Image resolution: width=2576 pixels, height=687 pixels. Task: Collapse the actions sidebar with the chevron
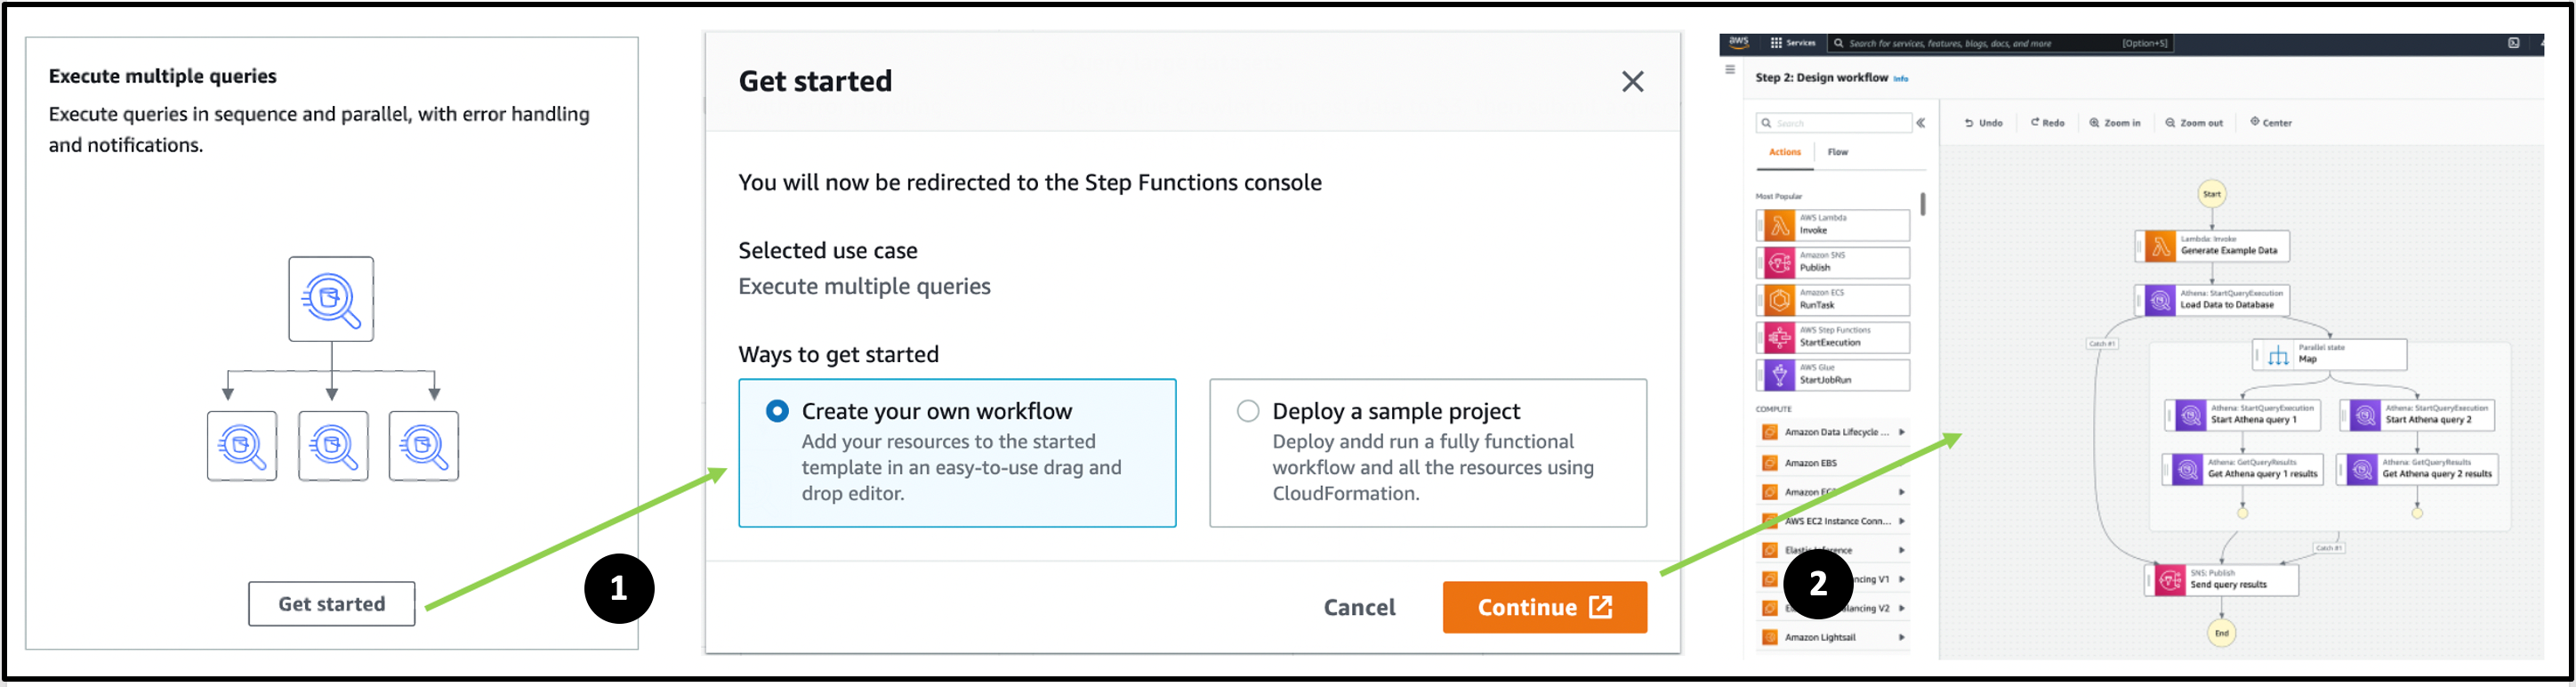coord(1922,122)
